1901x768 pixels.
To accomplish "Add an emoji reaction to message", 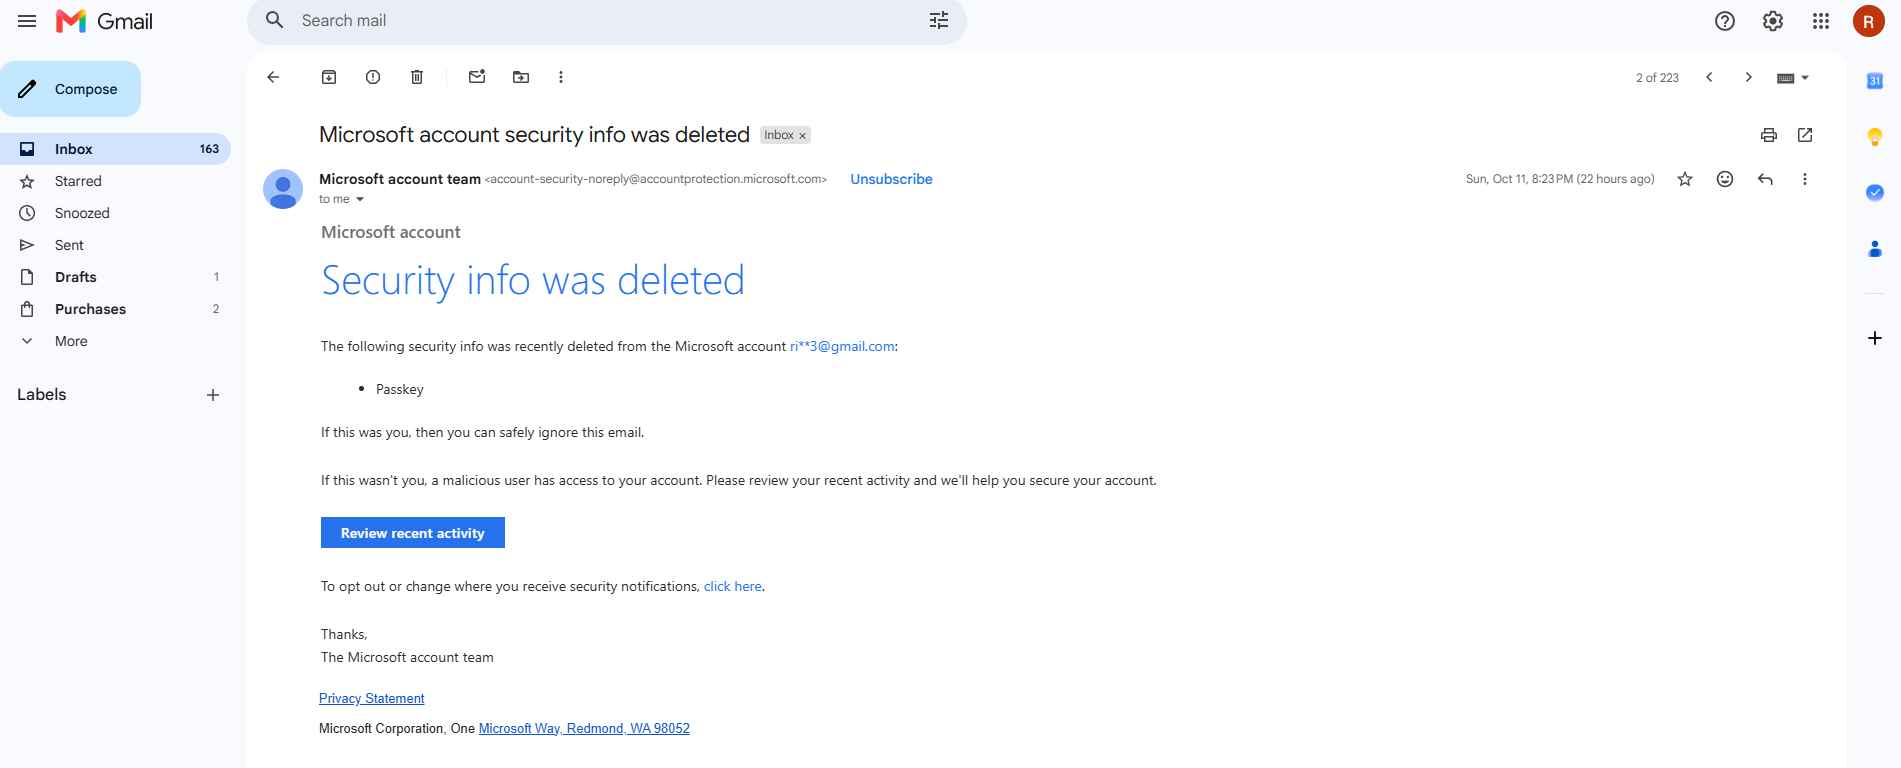I will point(1725,179).
